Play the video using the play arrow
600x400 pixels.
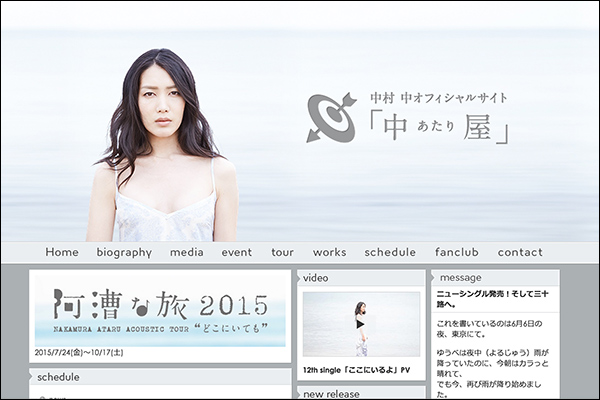(359, 323)
